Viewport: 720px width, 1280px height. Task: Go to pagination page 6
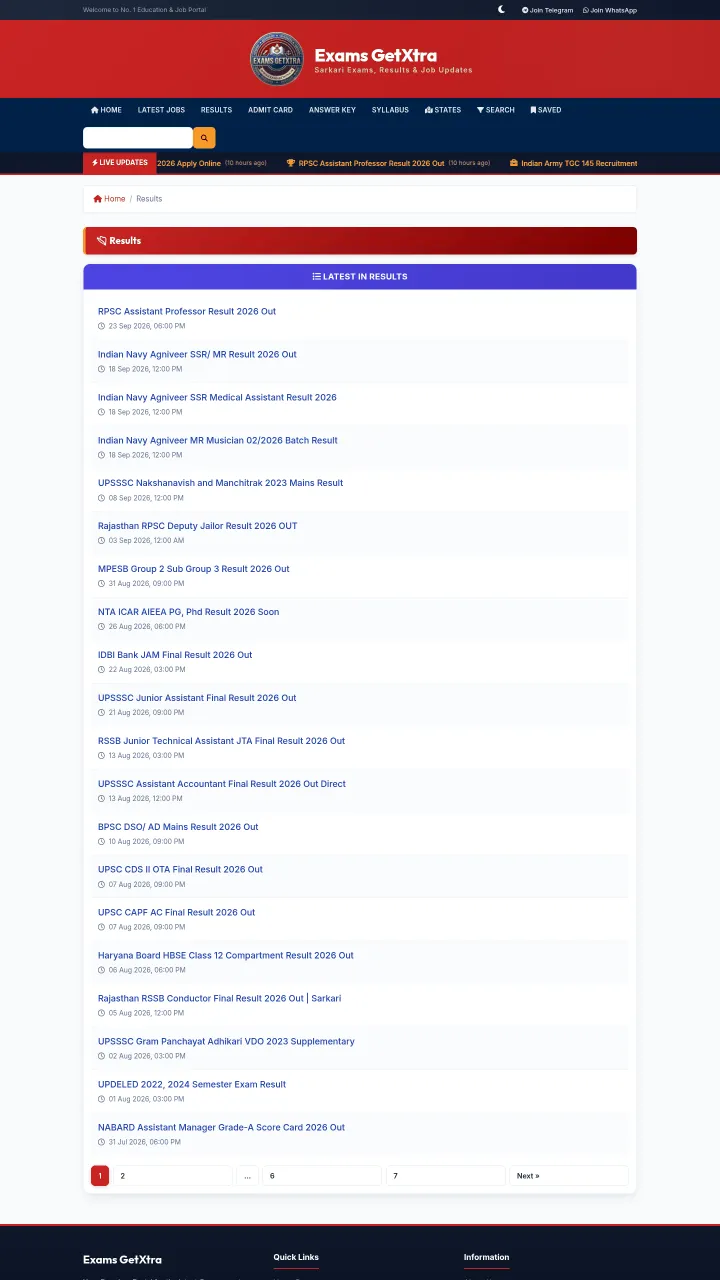322,1176
